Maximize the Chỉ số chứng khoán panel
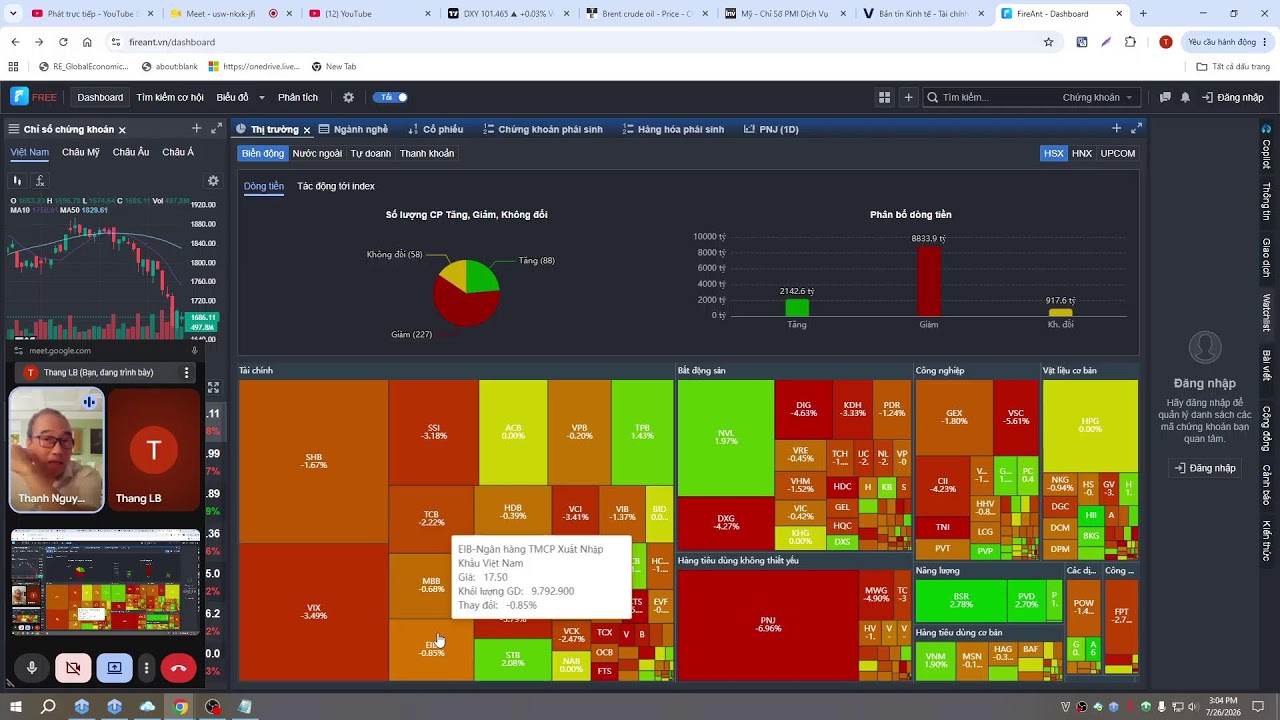1280x720 pixels. pos(216,128)
